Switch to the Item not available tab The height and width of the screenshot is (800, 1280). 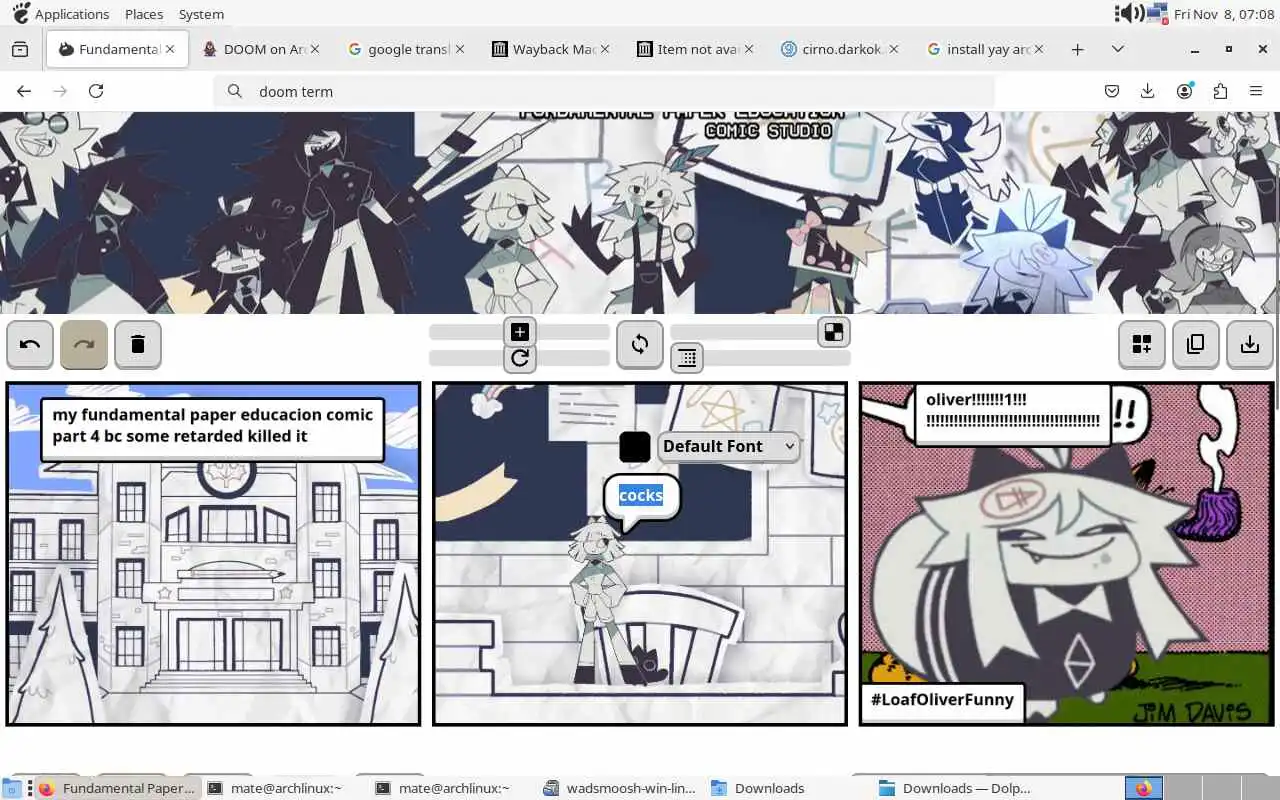pos(695,49)
